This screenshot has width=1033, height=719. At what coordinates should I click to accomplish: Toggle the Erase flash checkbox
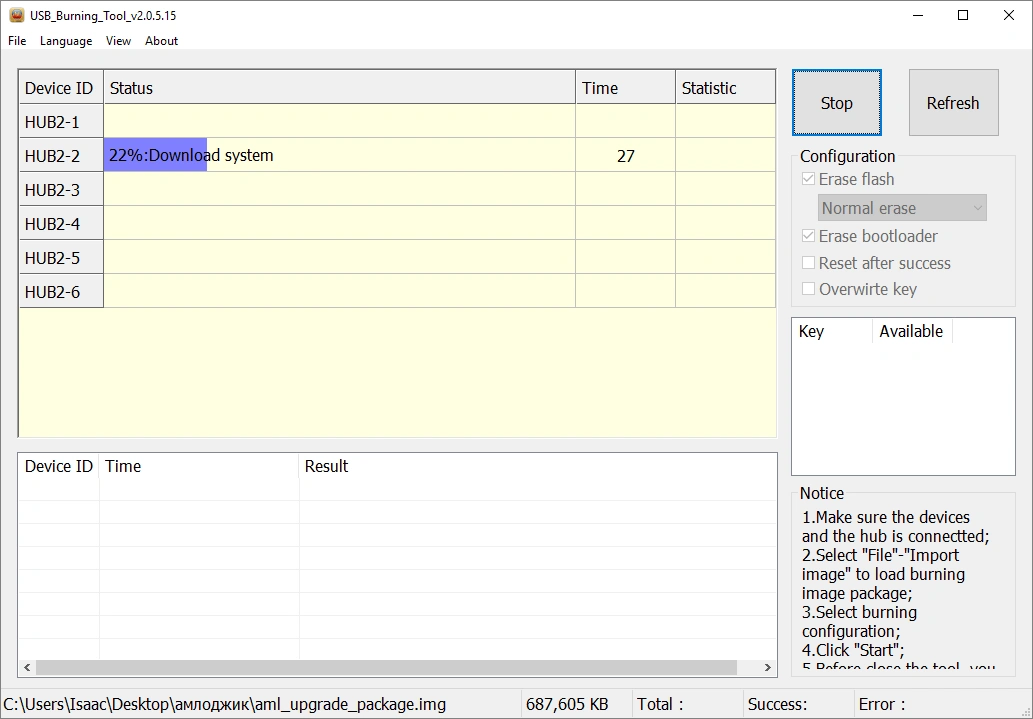point(808,178)
